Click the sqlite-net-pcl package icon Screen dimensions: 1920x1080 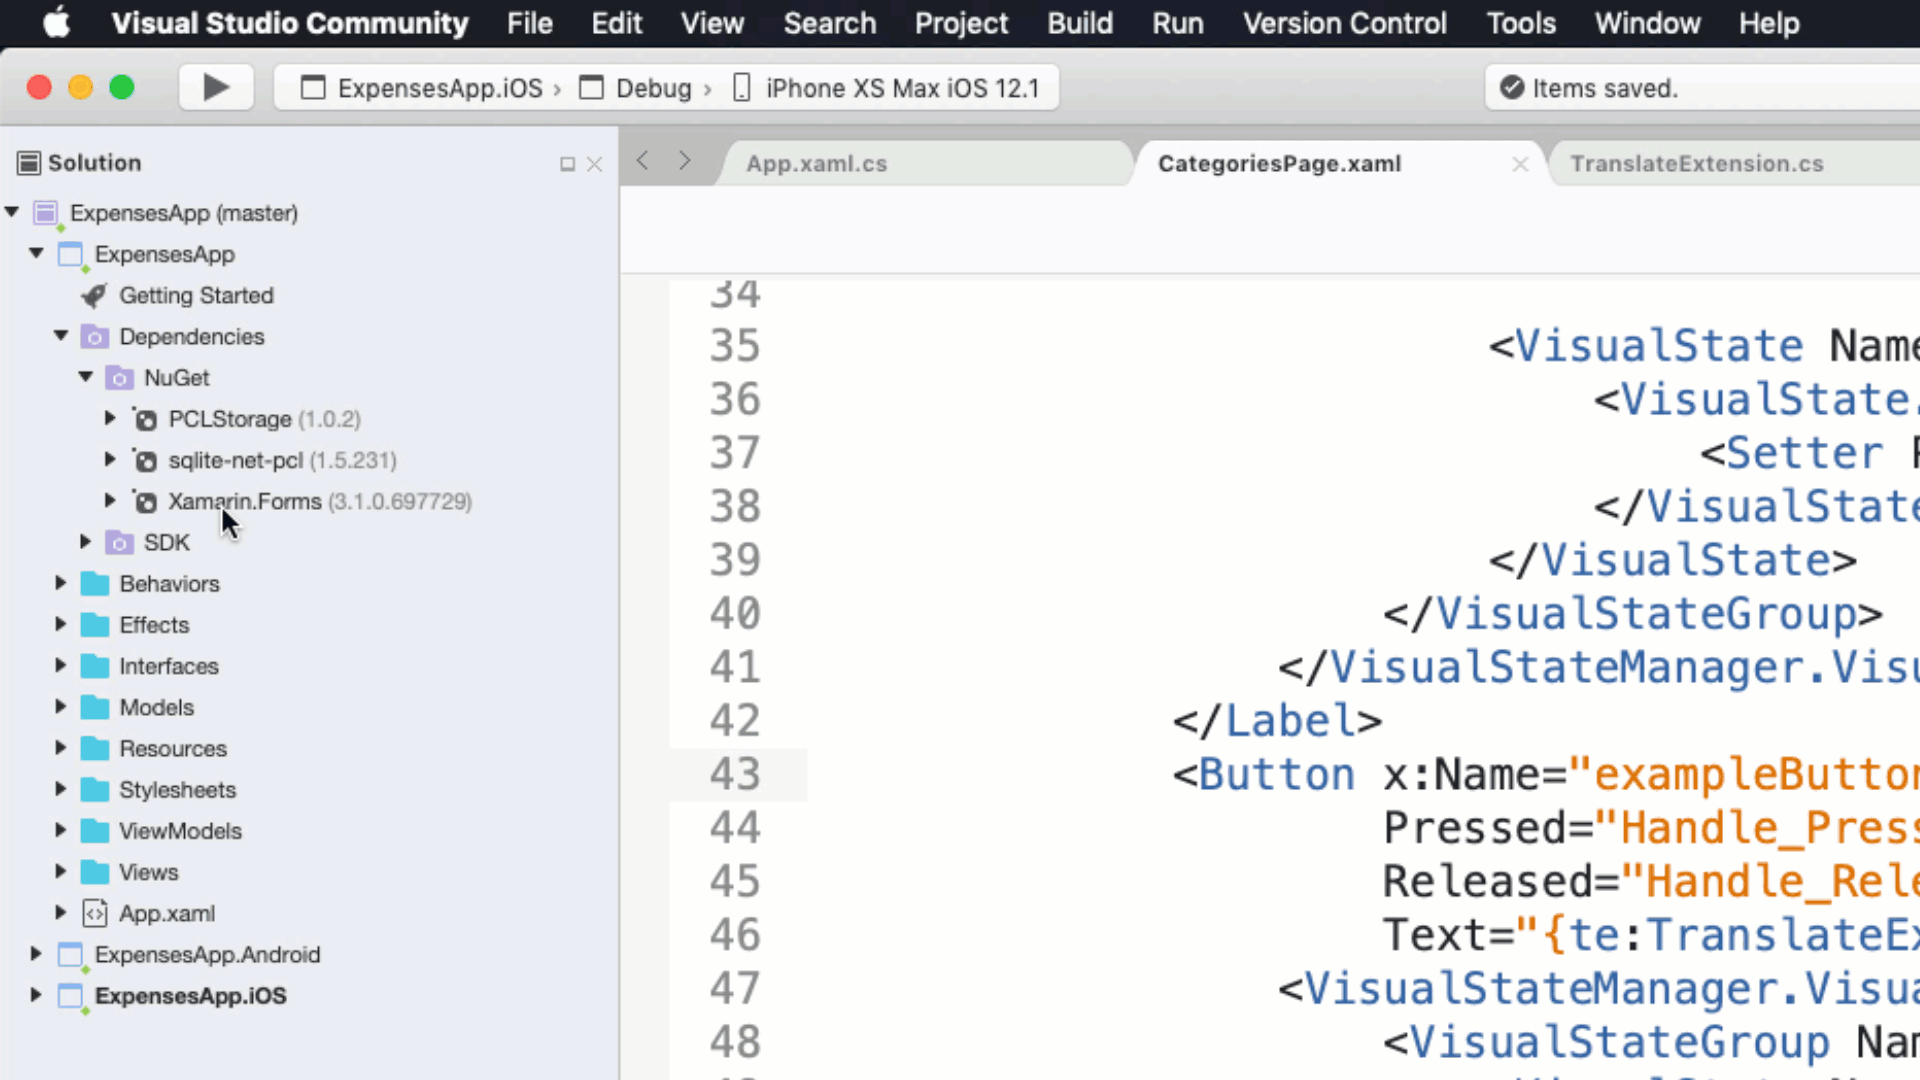click(145, 461)
